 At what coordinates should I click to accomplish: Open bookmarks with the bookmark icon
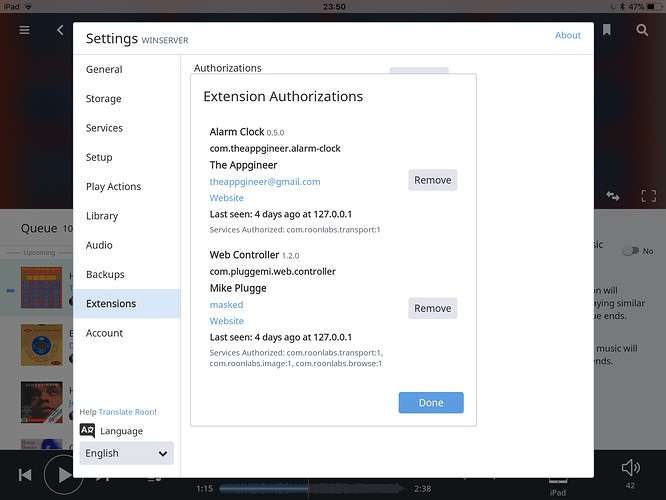607,30
